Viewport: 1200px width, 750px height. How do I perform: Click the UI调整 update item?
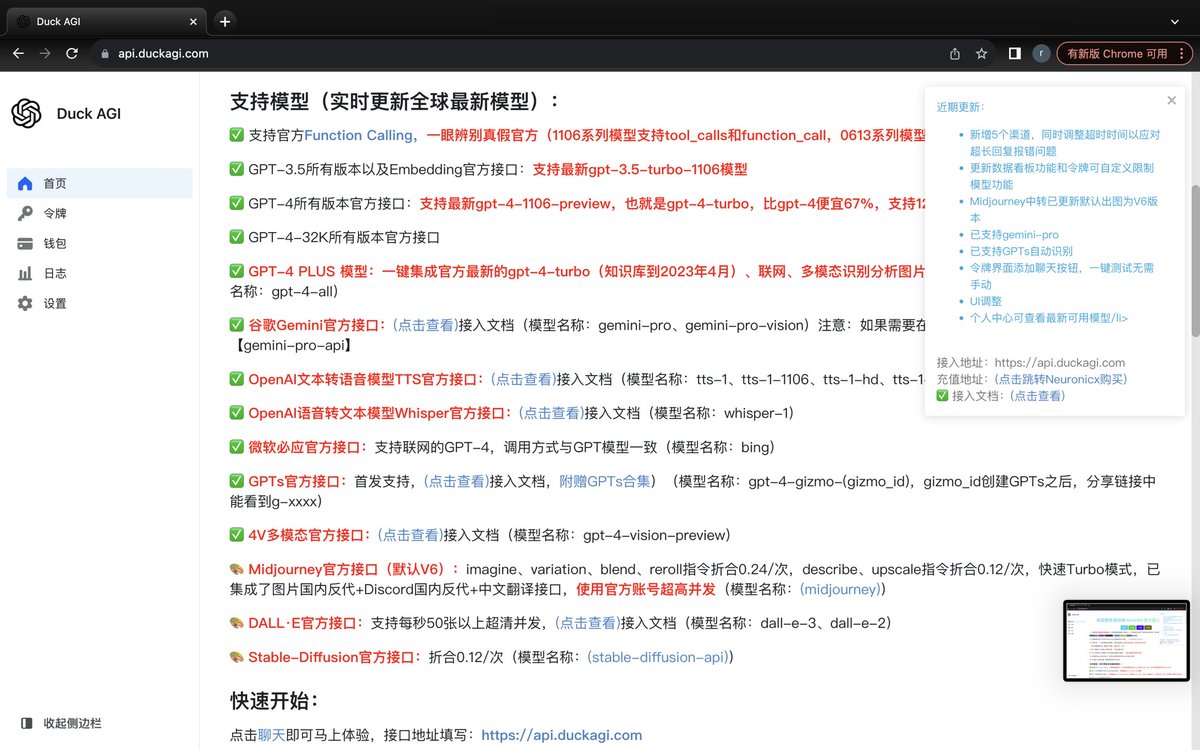click(x=986, y=301)
